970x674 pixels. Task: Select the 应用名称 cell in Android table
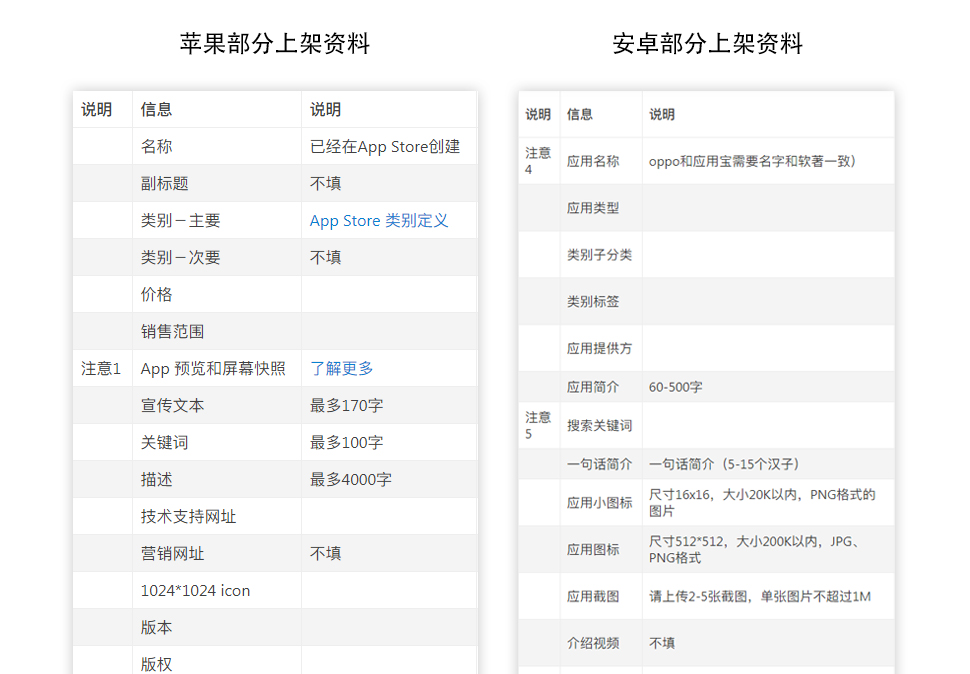click(x=593, y=161)
